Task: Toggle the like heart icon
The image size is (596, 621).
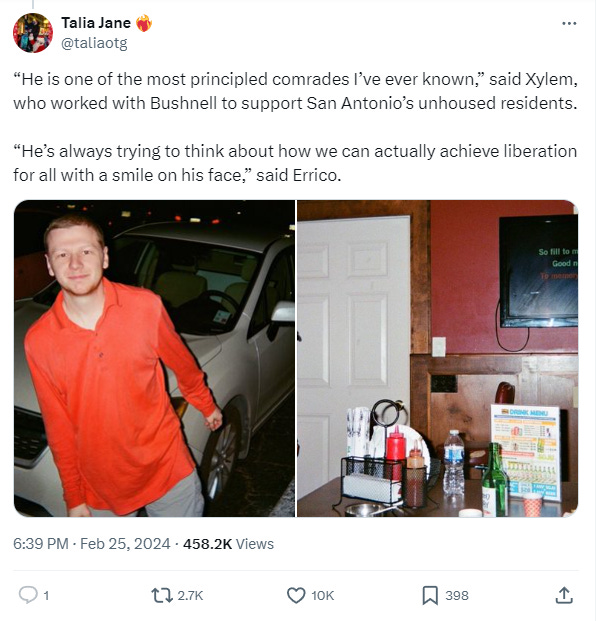Action: click(x=296, y=595)
